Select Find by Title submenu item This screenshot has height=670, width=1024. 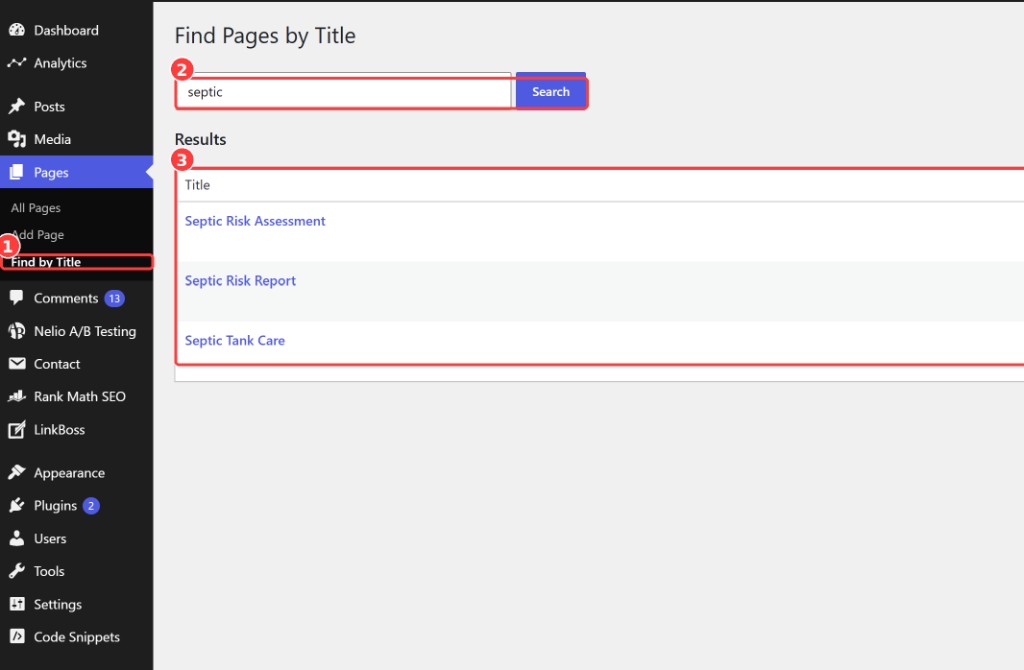pyautogui.click(x=46, y=262)
